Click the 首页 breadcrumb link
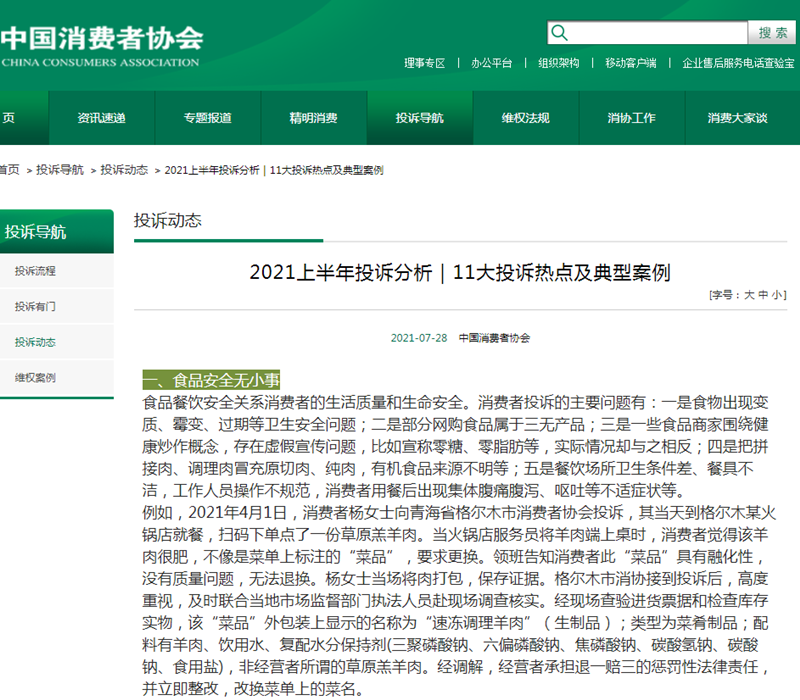This screenshot has height=700, width=800. point(9,170)
